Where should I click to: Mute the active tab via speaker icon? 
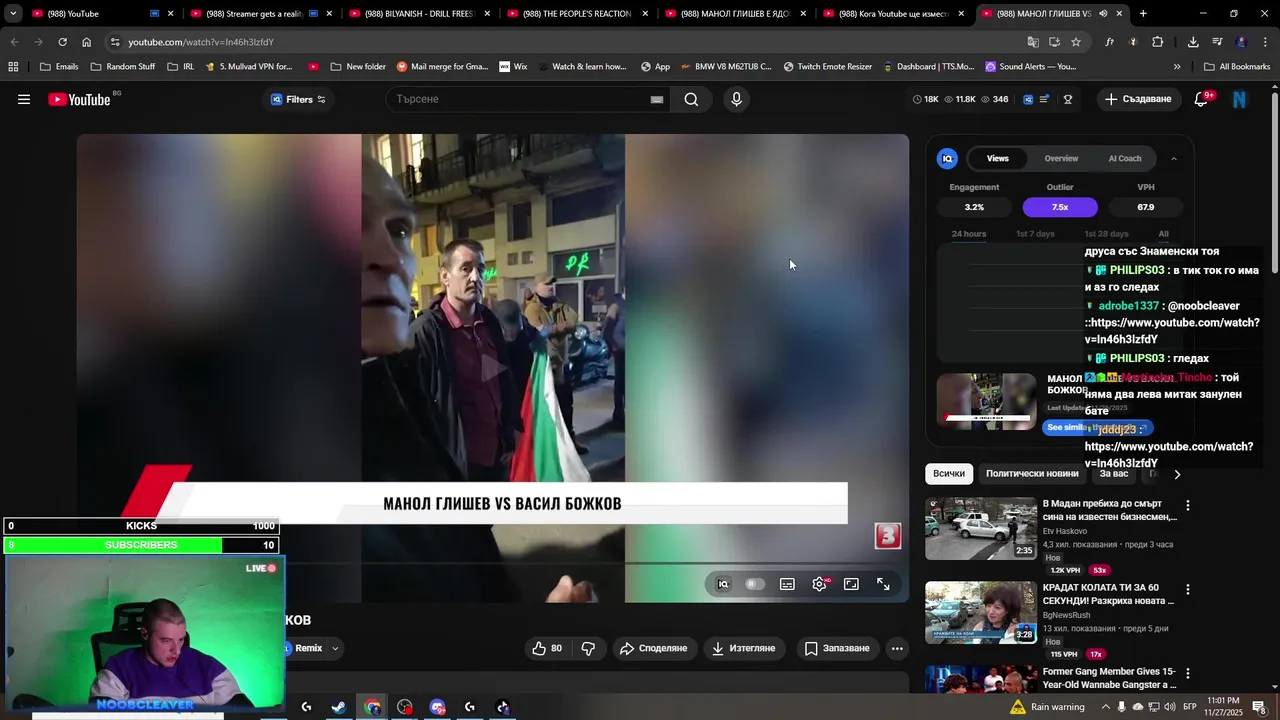coord(1103,14)
